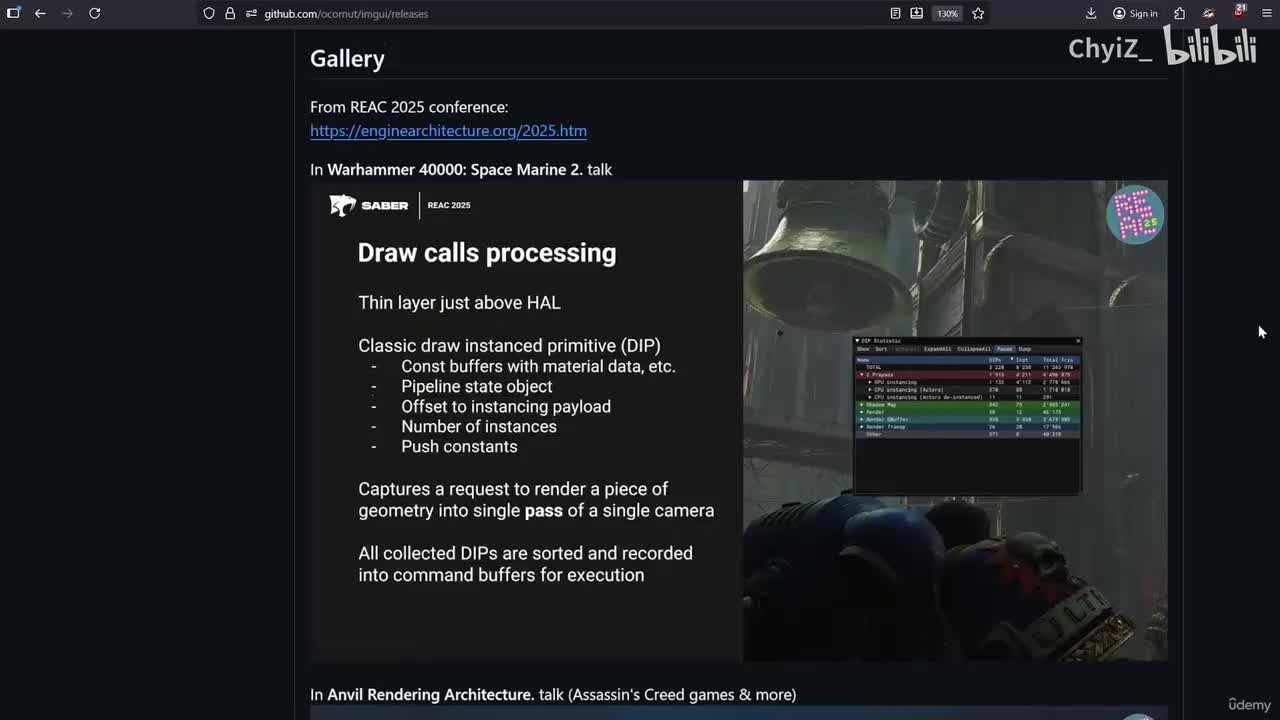The image size is (1280, 720).
Task: Open the permissions icon beside the padlock
Action: pyautogui.click(x=250, y=13)
